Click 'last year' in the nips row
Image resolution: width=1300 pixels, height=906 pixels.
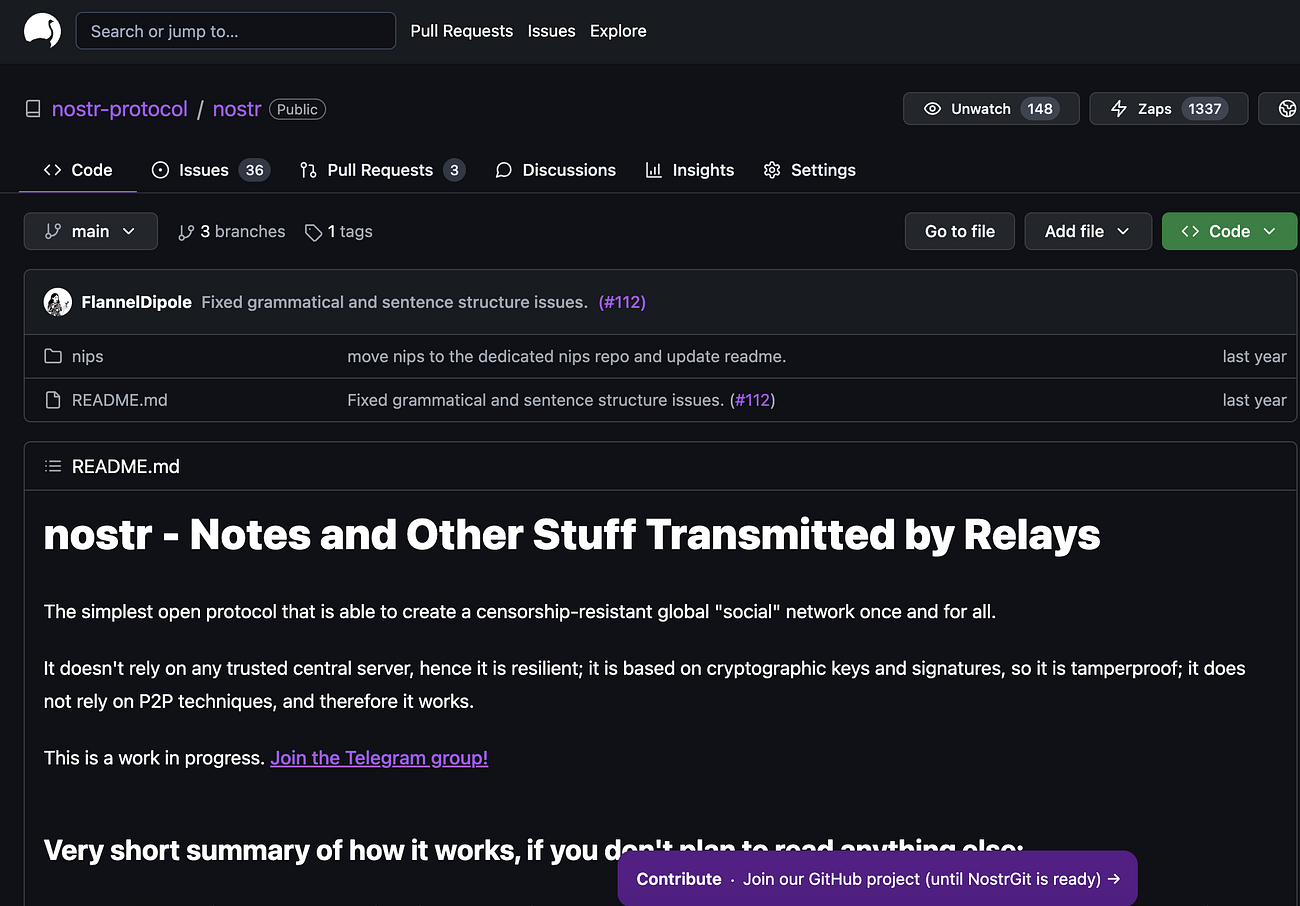(x=1254, y=356)
